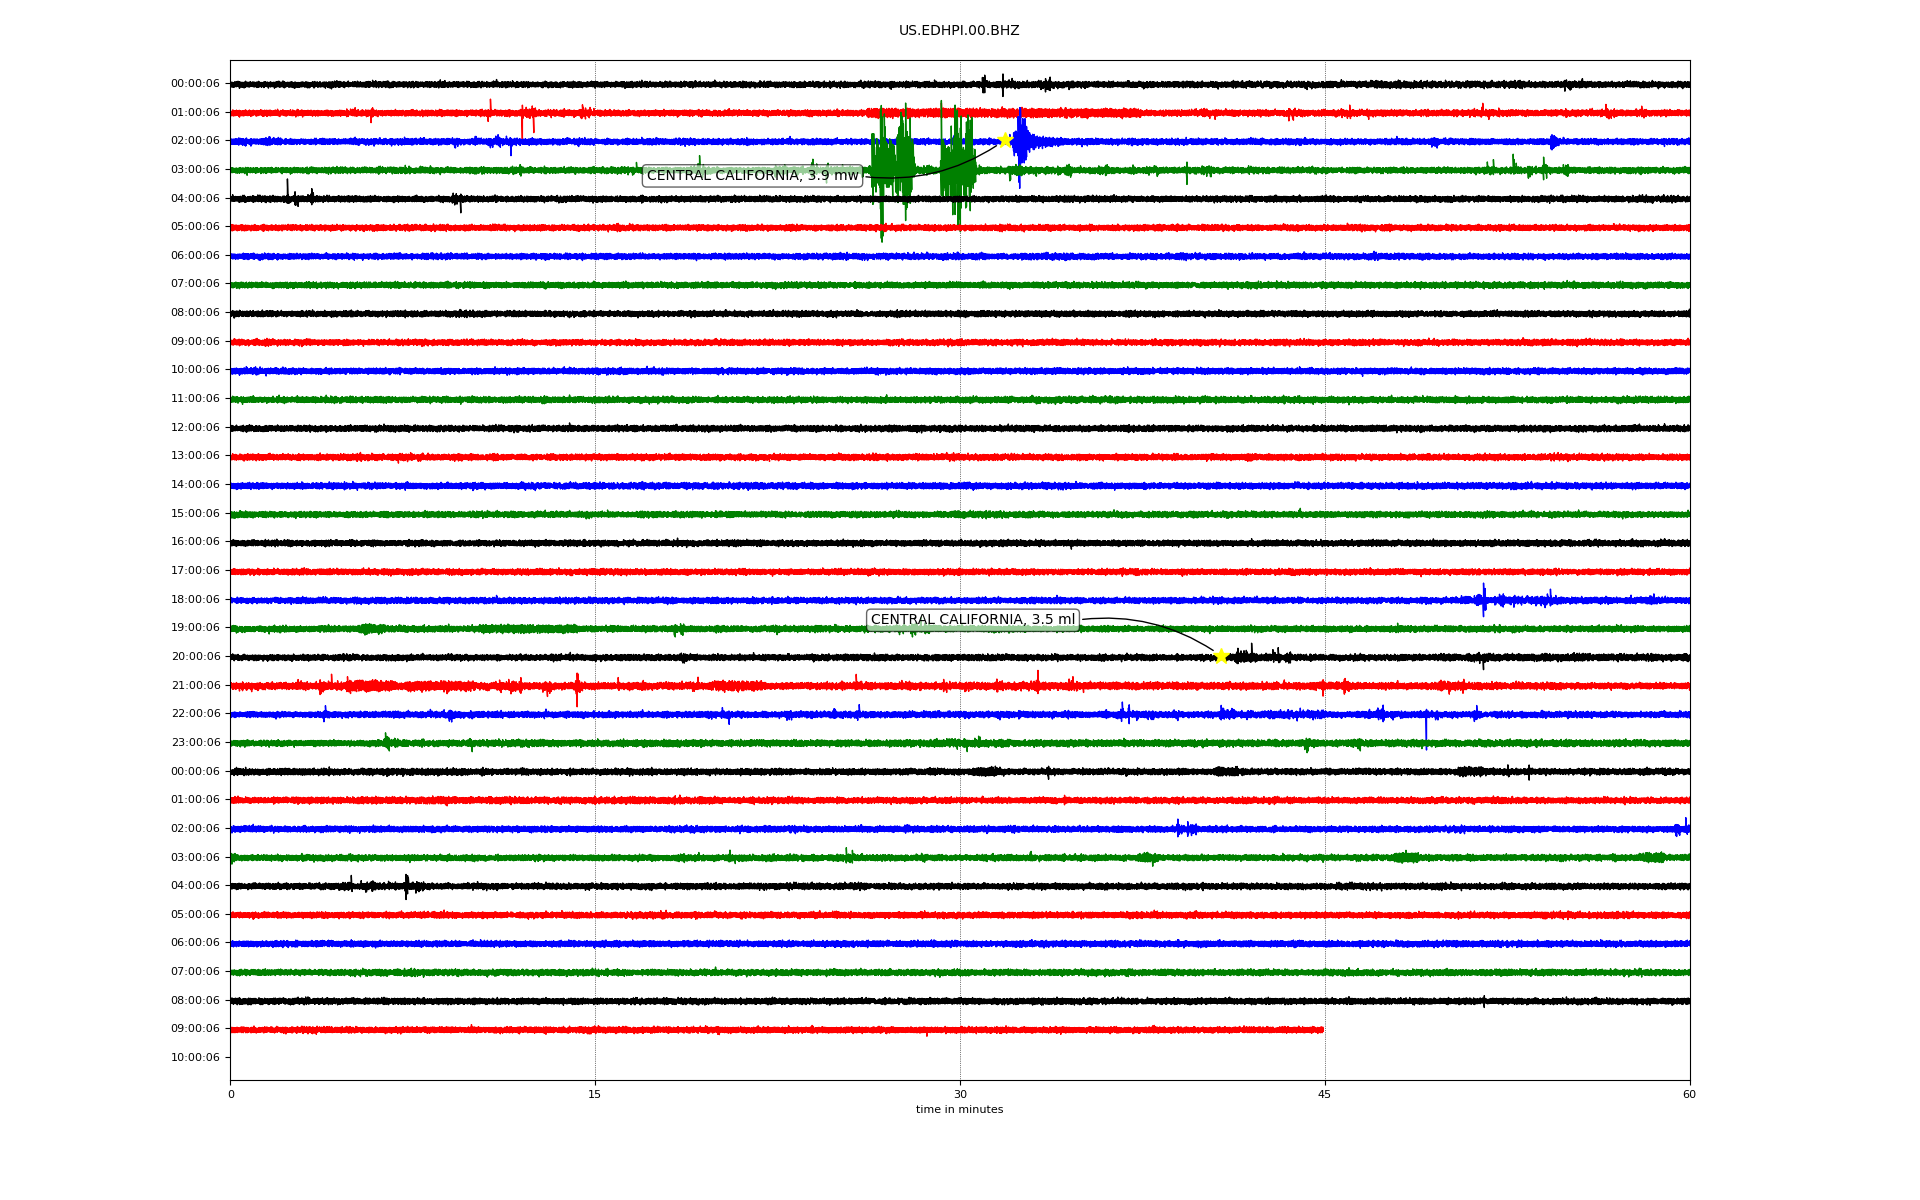The width and height of the screenshot is (1920, 1200).
Task: Click the second 04:00:06 row label
Action: [x=195, y=886]
